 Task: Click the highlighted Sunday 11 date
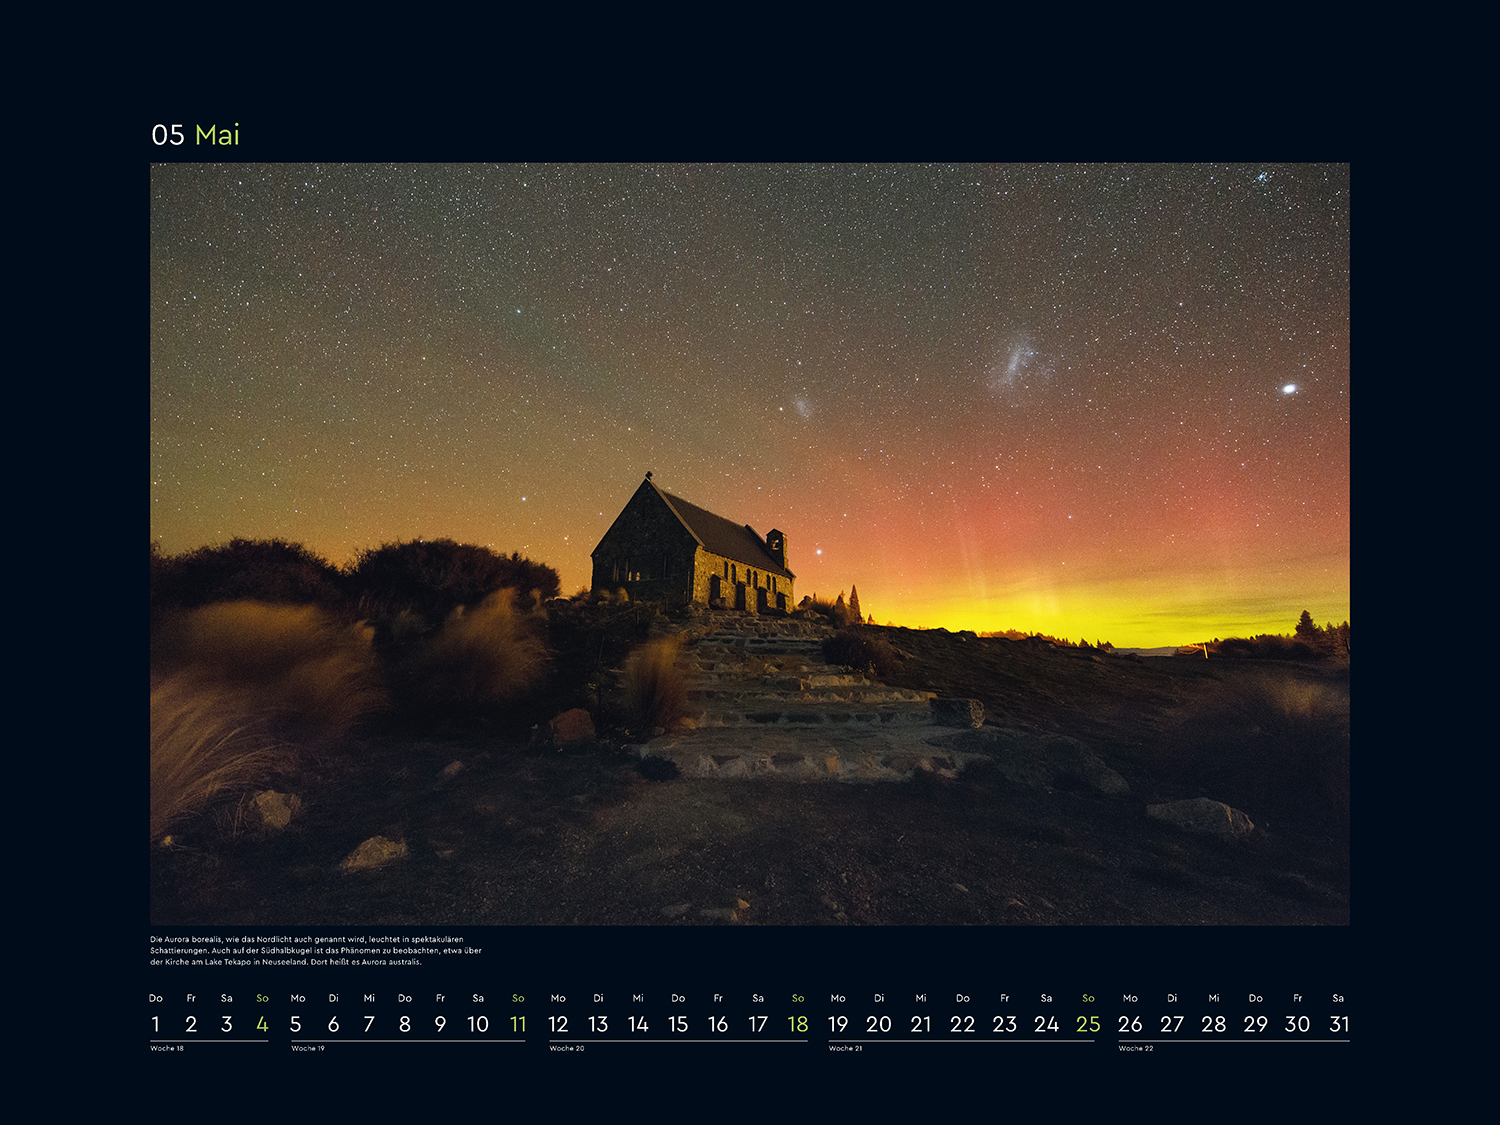click(518, 1024)
